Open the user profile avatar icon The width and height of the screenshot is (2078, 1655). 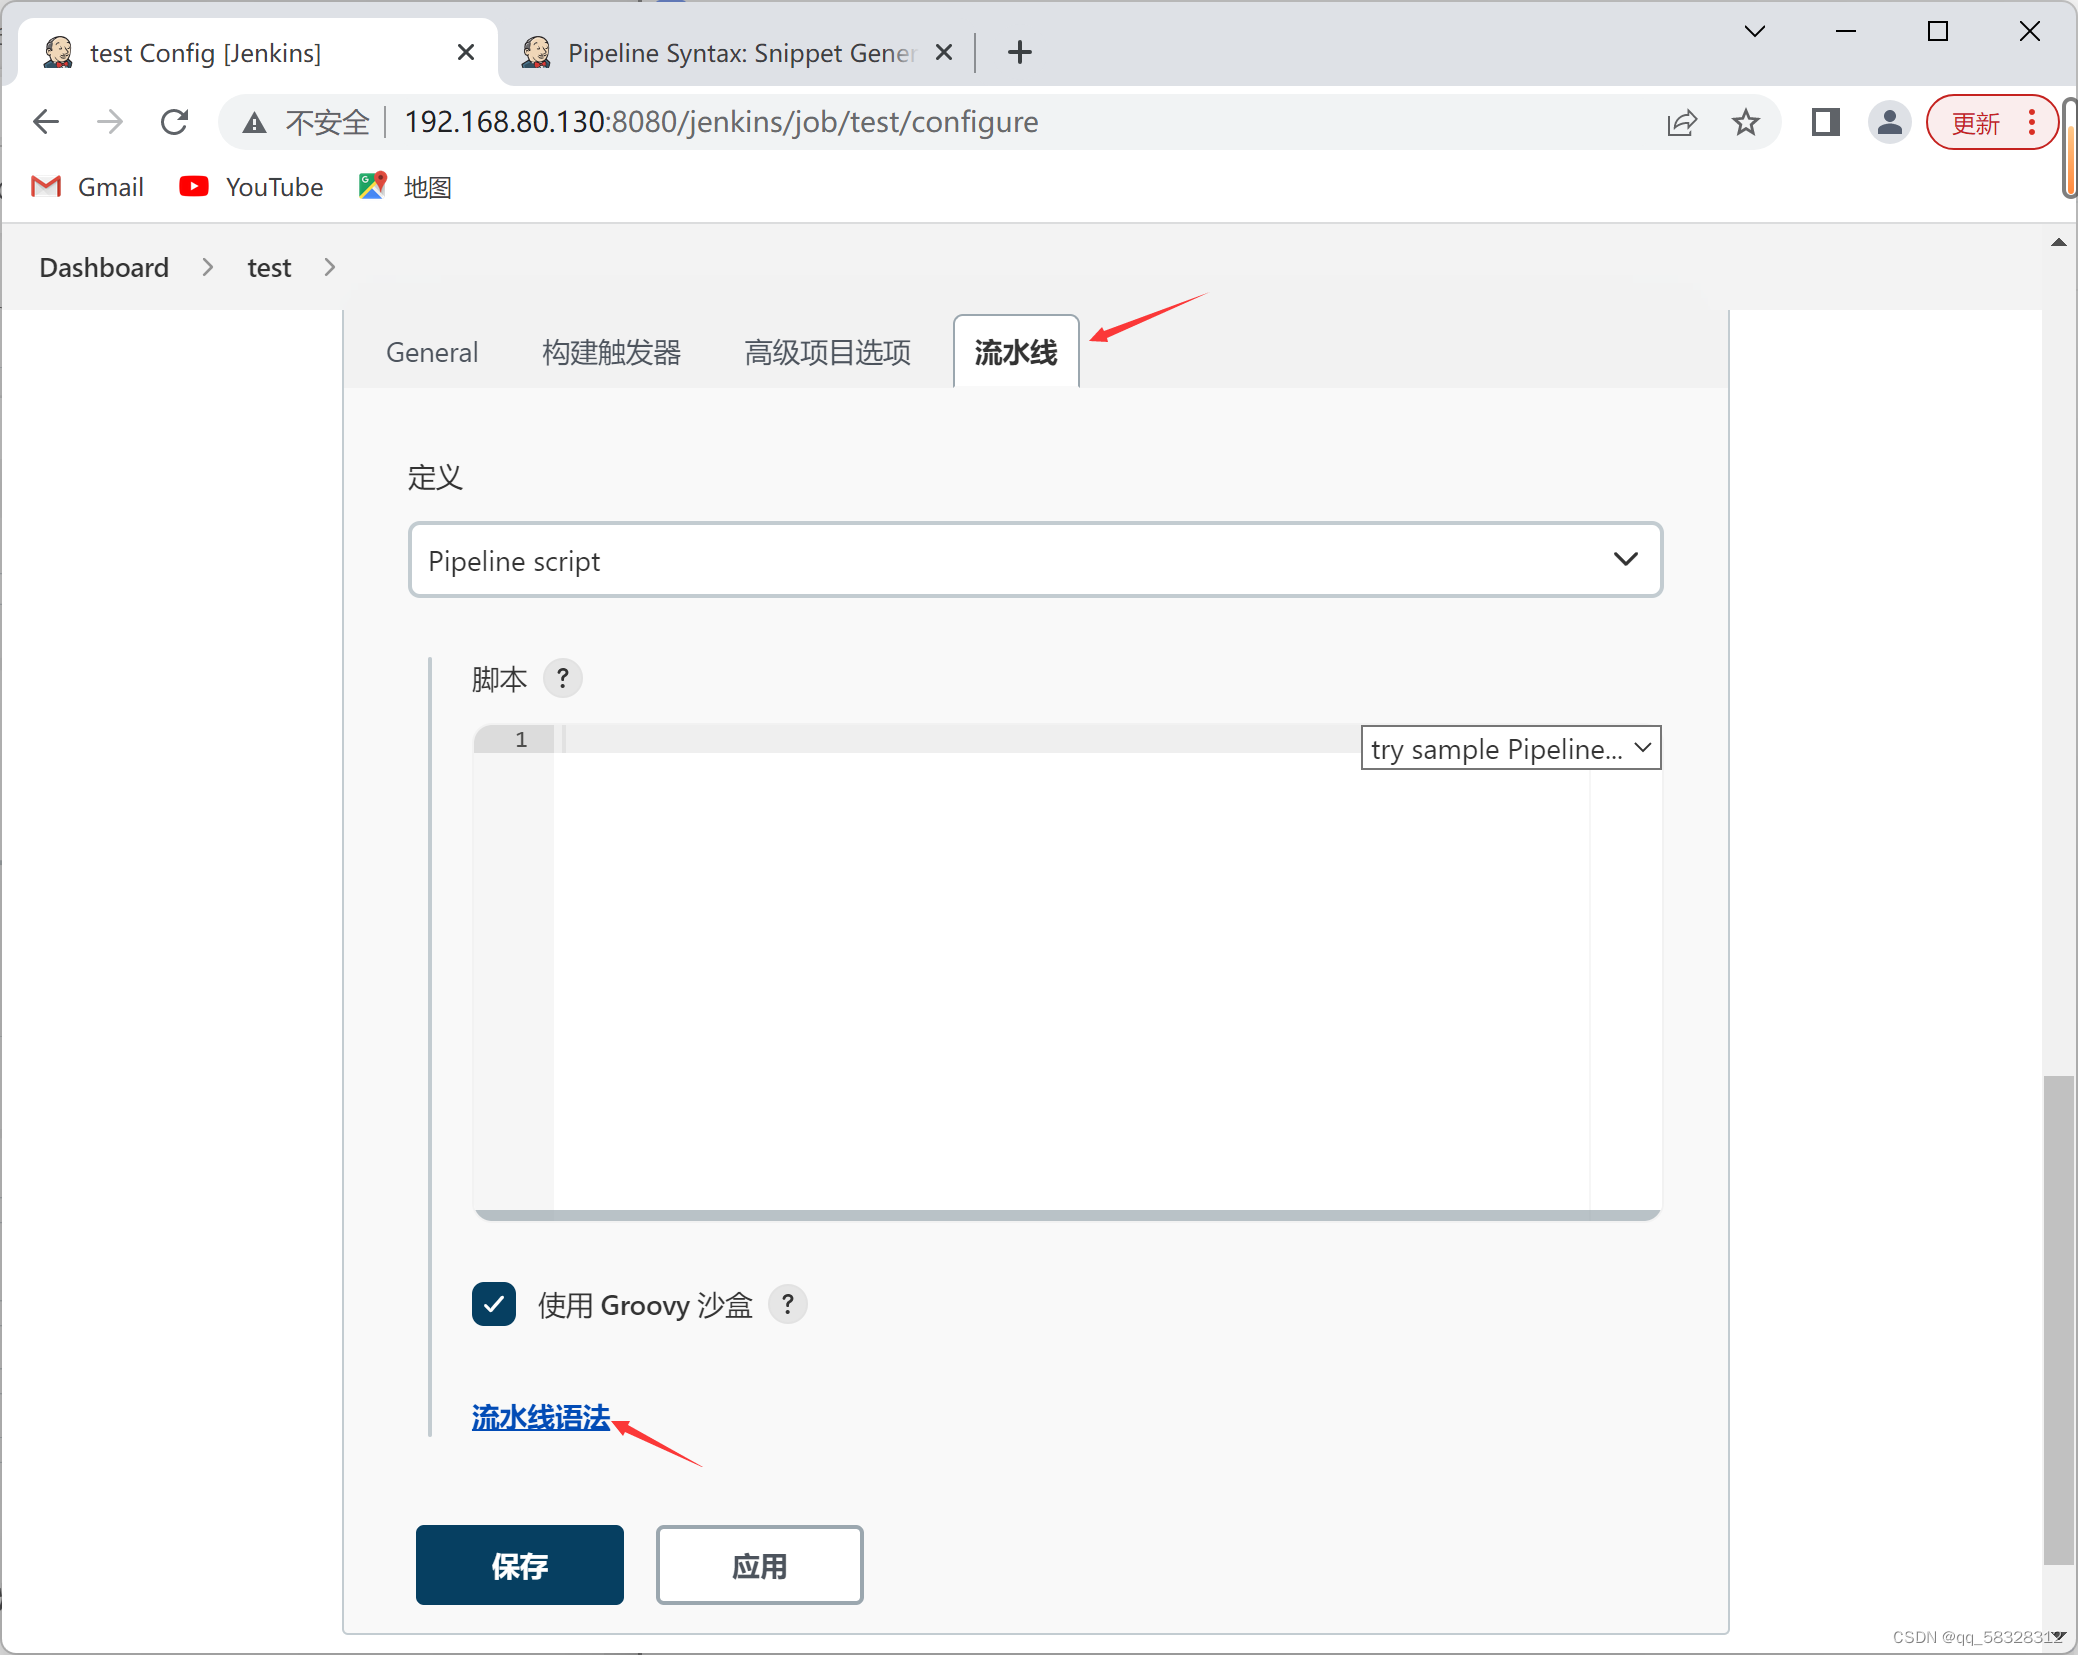coord(1889,122)
